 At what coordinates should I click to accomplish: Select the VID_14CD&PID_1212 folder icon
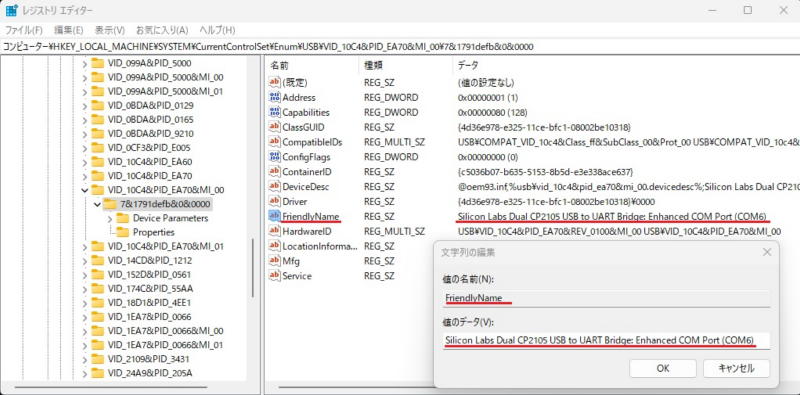coord(97,260)
